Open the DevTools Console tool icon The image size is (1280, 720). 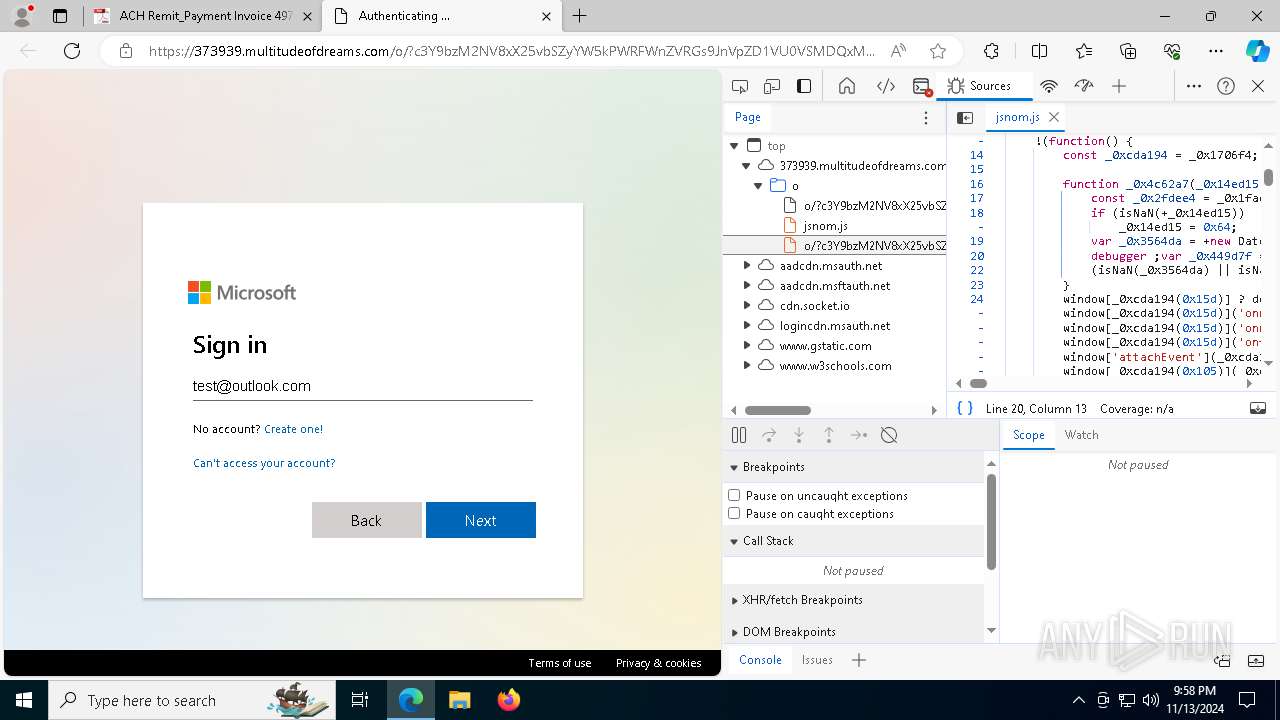pos(923,86)
